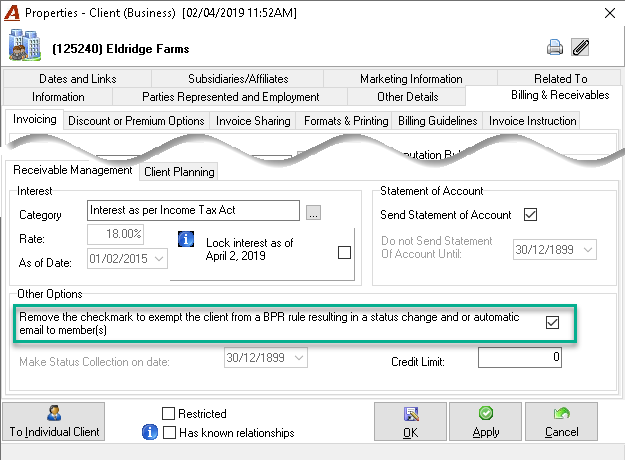The height and width of the screenshot is (460, 625).
Task: Click the Eldridge Farms business client icon
Action: [x=25, y=45]
